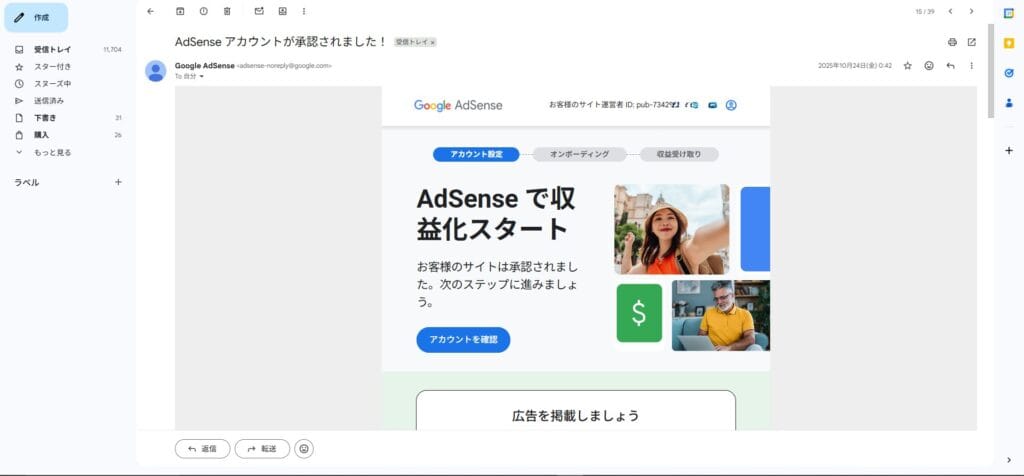This screenshot has width=1024, height=476.
Task: Archive this AdSense email
Action: pyautogui.click(x=180, y=11)
